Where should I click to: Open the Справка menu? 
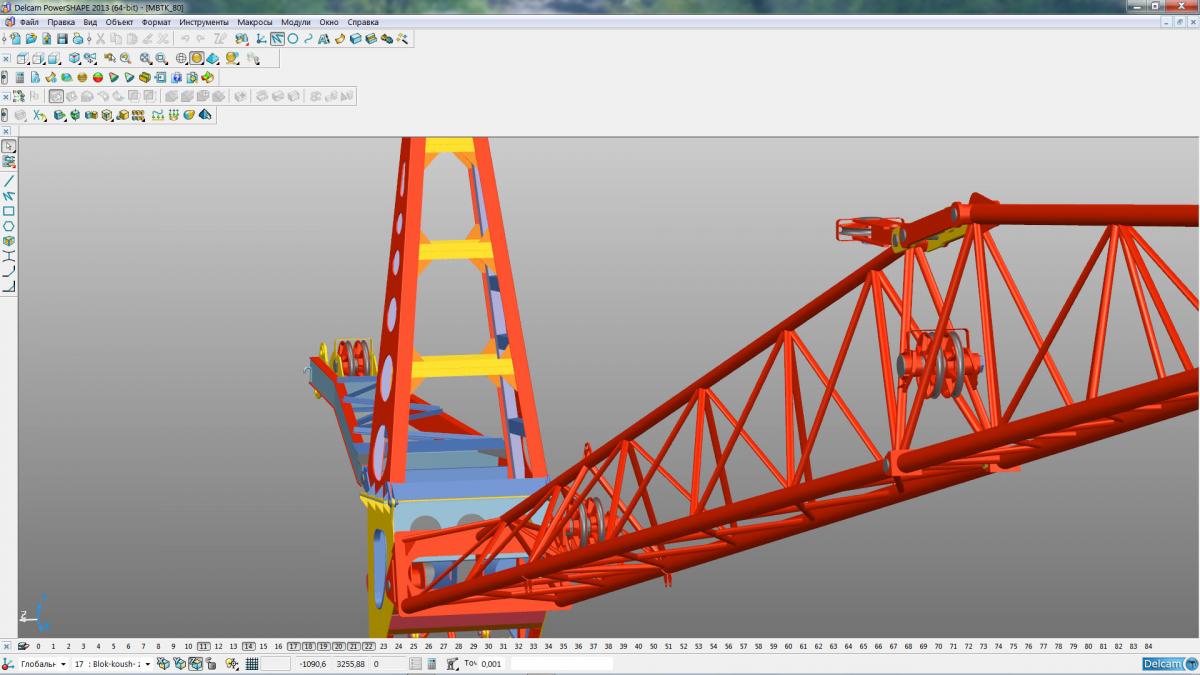tap(363, 21)
